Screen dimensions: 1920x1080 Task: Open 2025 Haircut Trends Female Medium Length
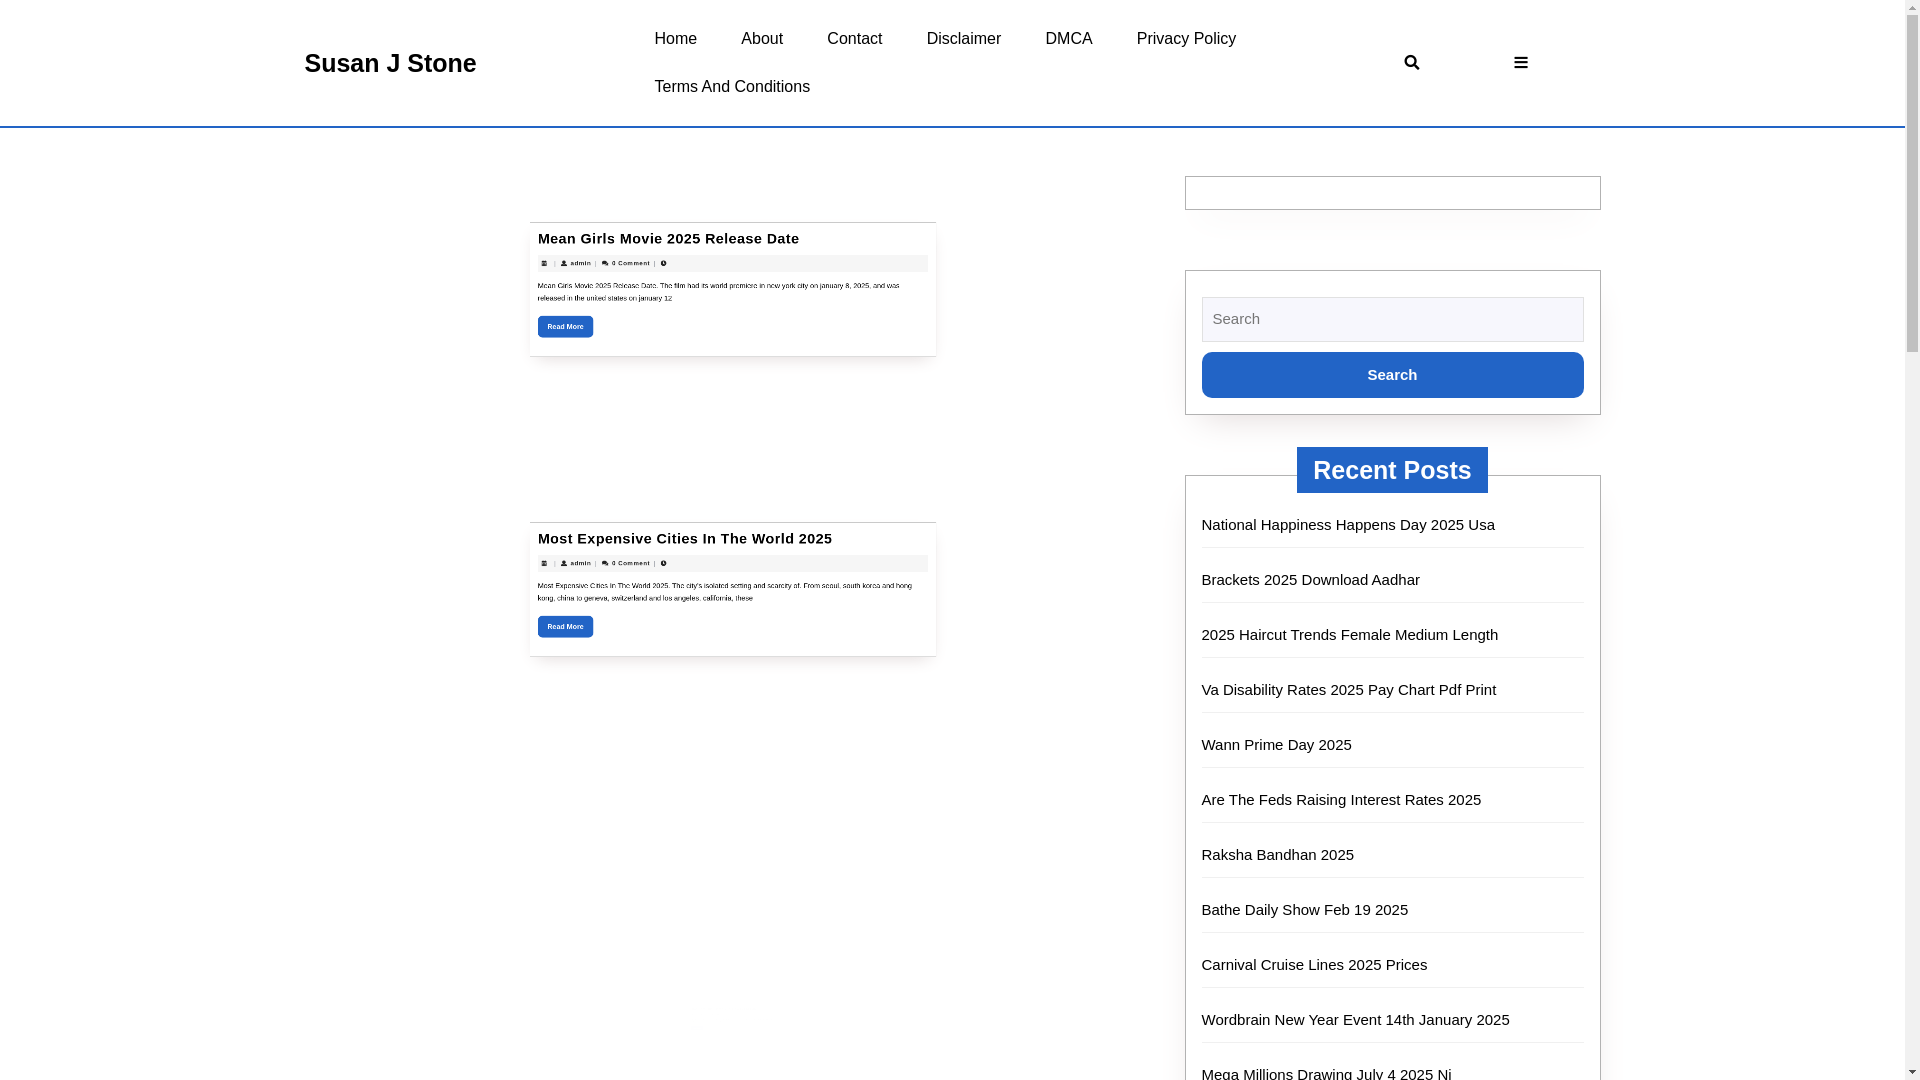tap(1349, 634)
